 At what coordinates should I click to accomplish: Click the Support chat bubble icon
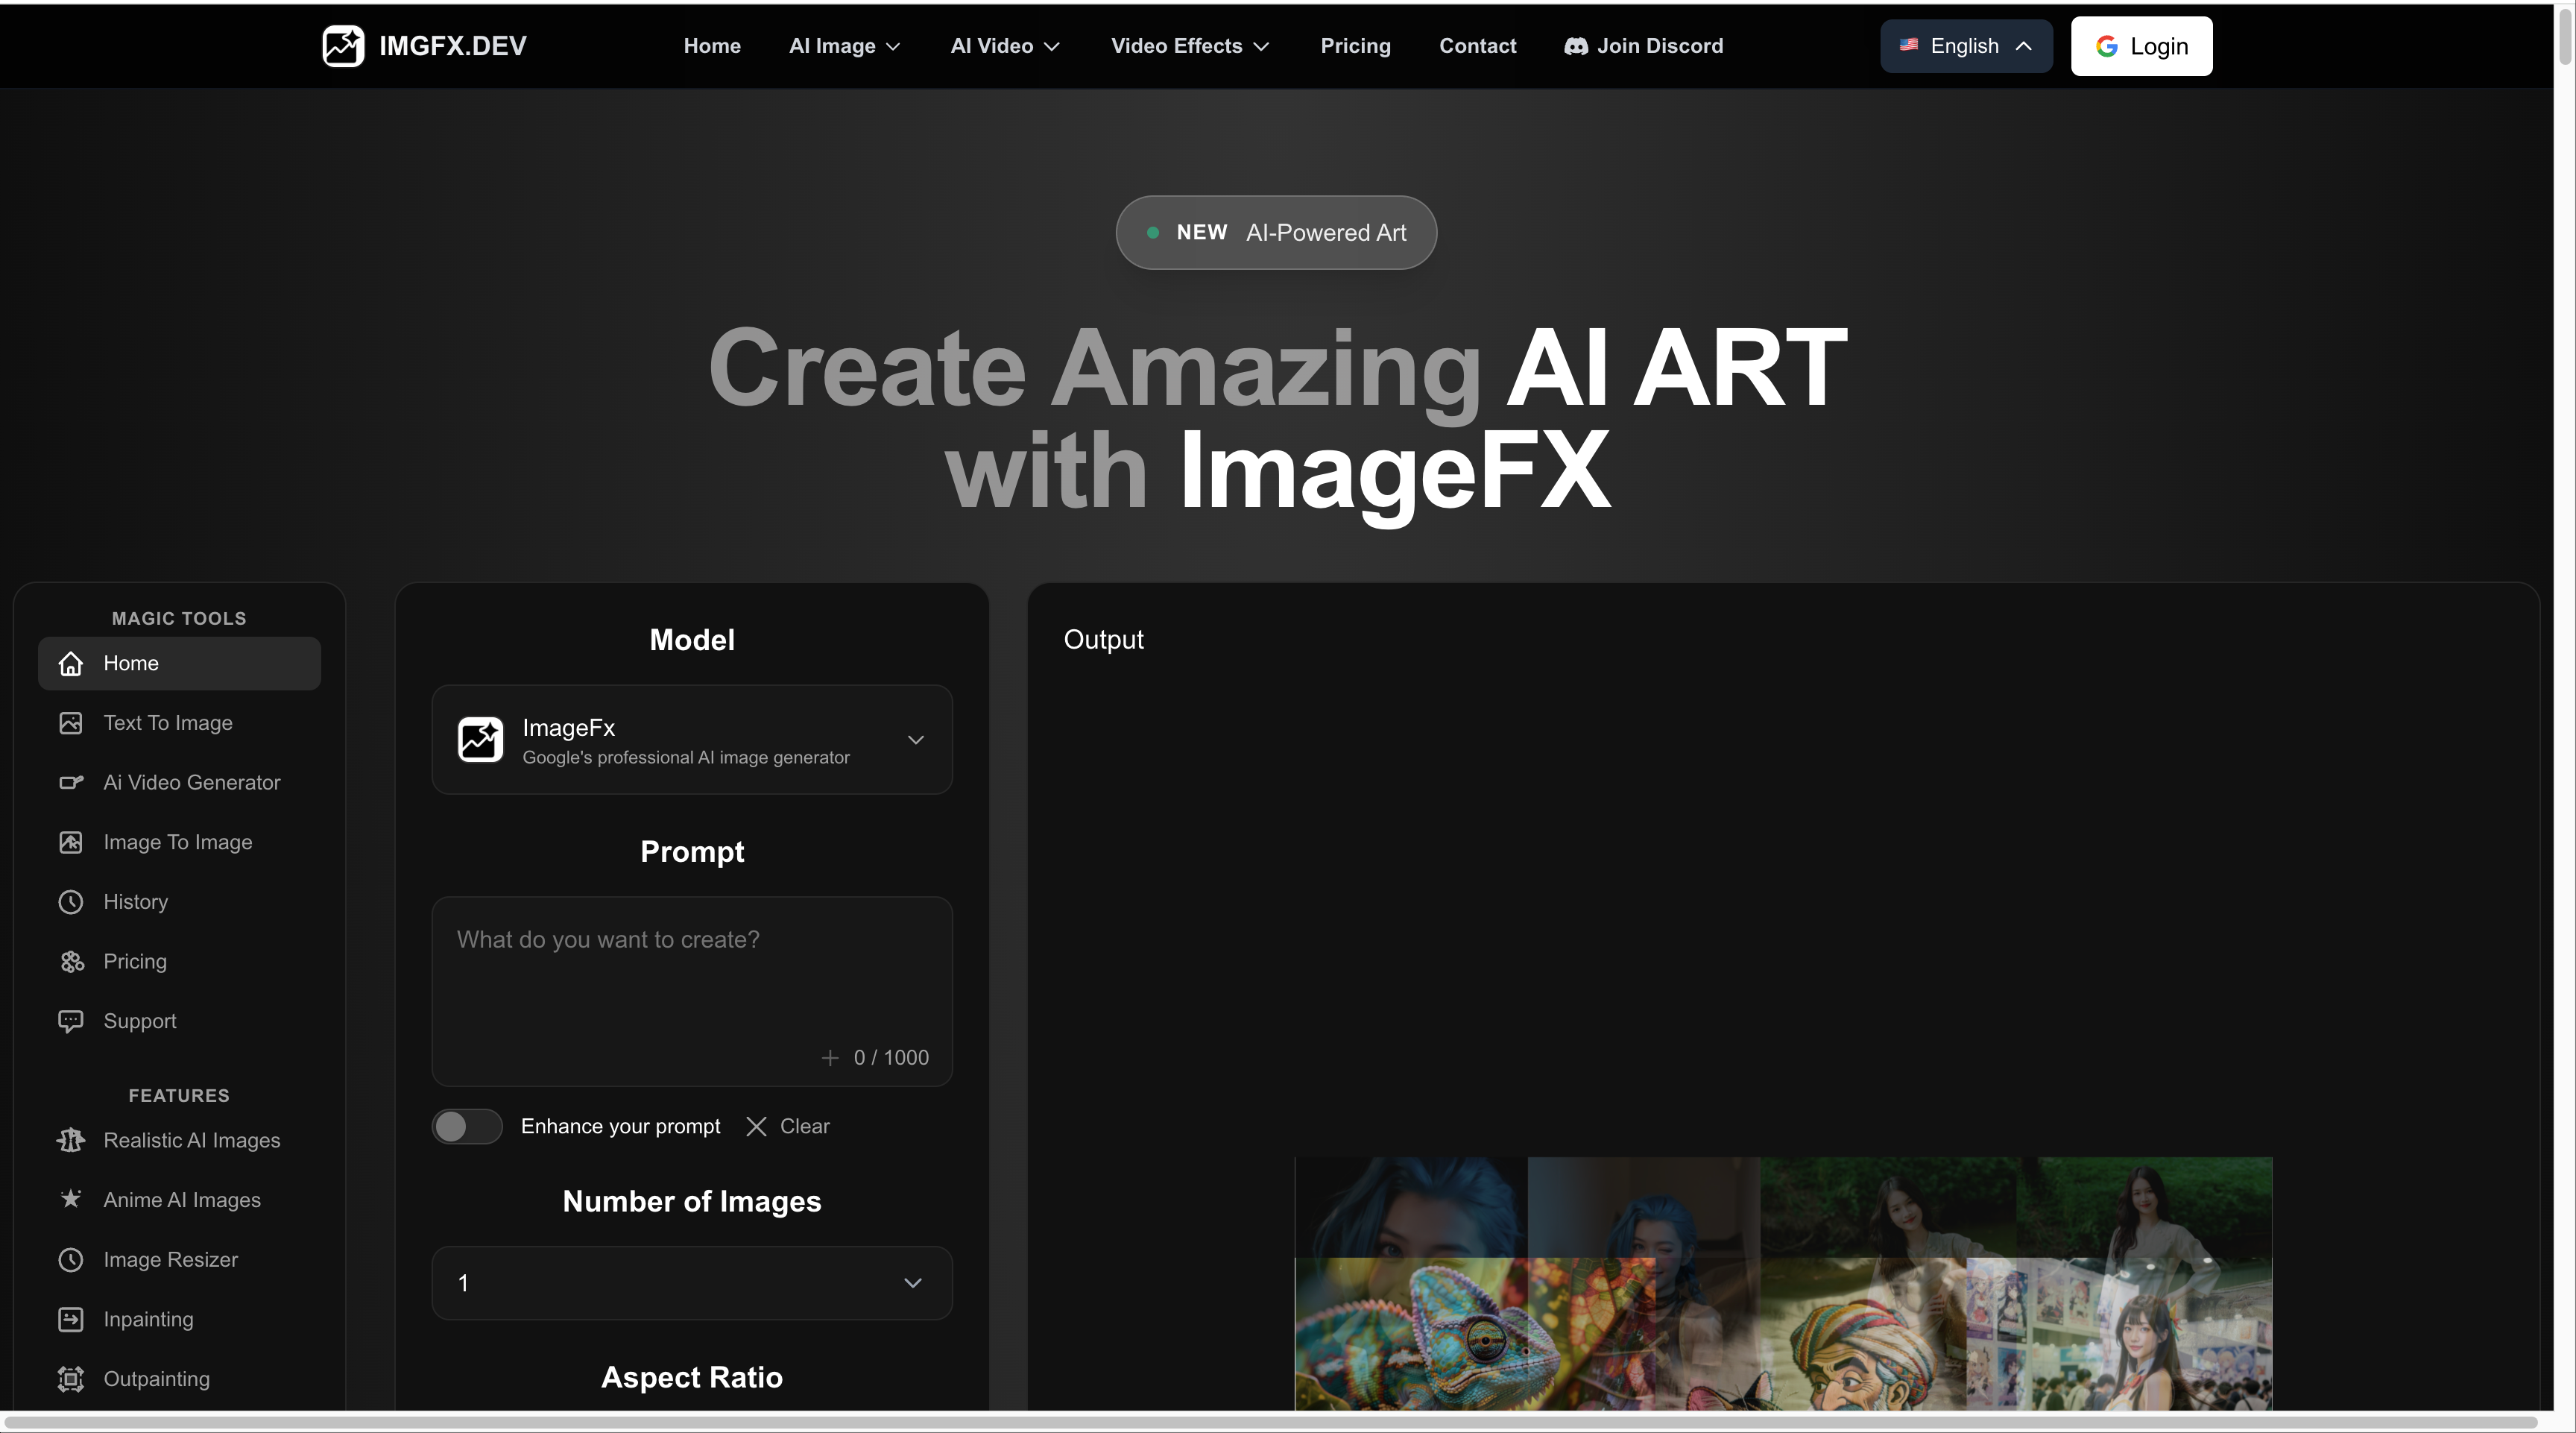click(70, 1021)
